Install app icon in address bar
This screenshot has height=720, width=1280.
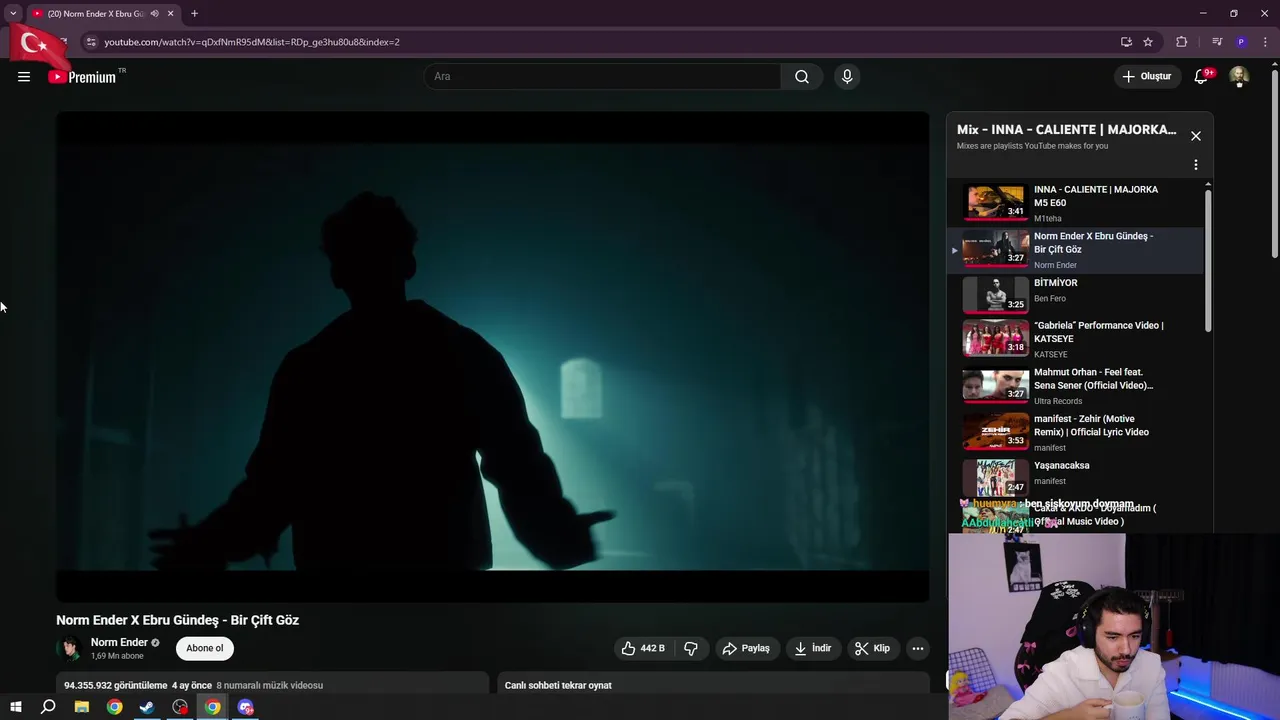(1126, 42)
